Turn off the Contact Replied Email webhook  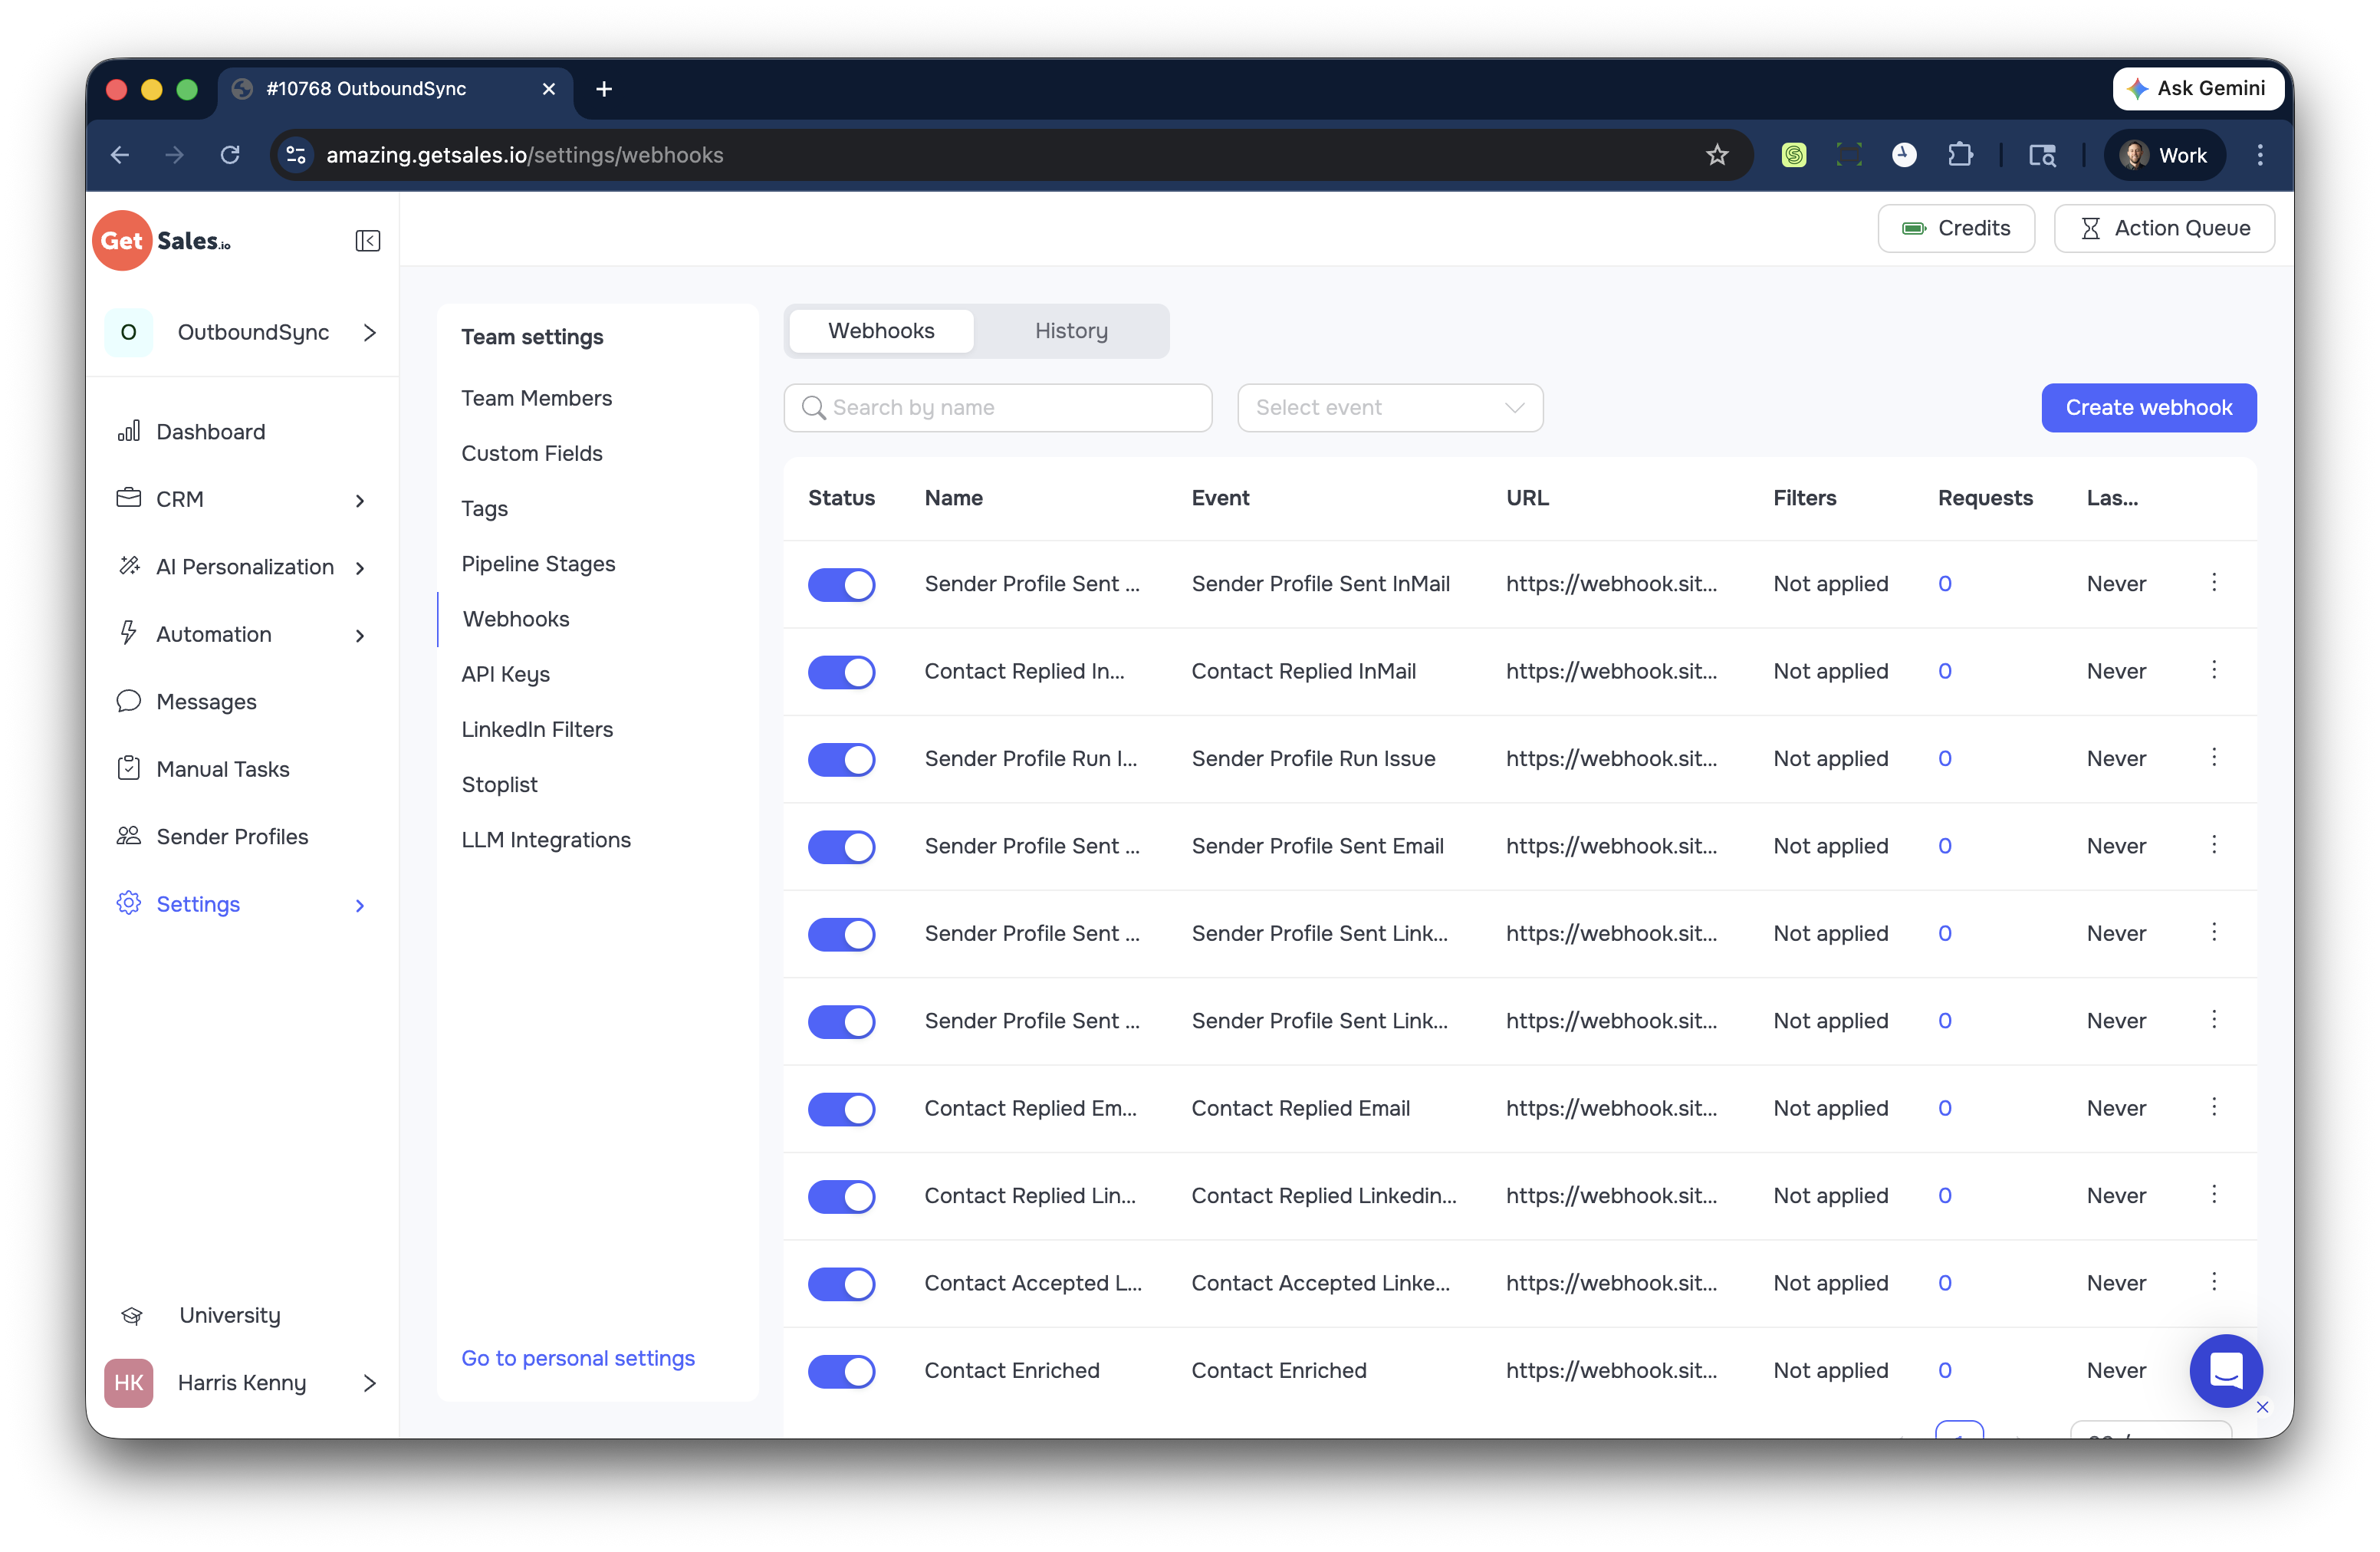(x=841, y=1109)
